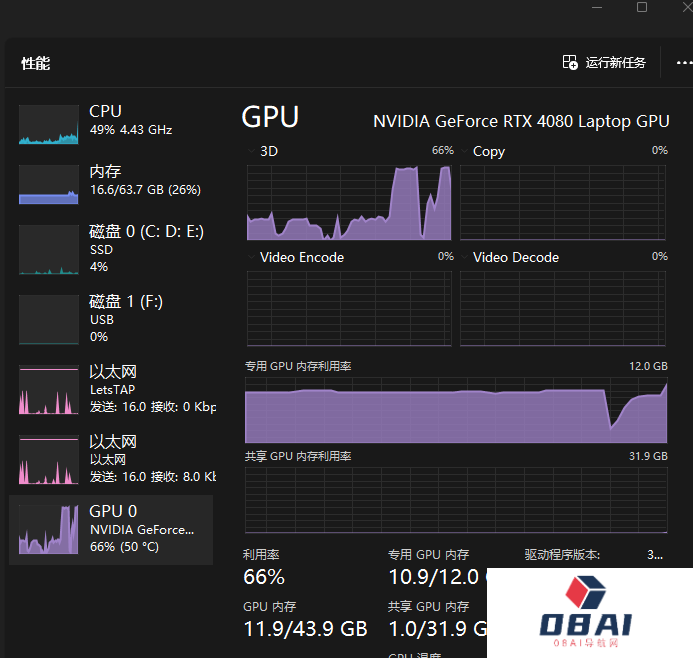Image resolution: width=693 pixels, height=658 pixels.
Task: Select the 以太网 adapter receiving 8.0 Kbps
Action: [111, 459]
